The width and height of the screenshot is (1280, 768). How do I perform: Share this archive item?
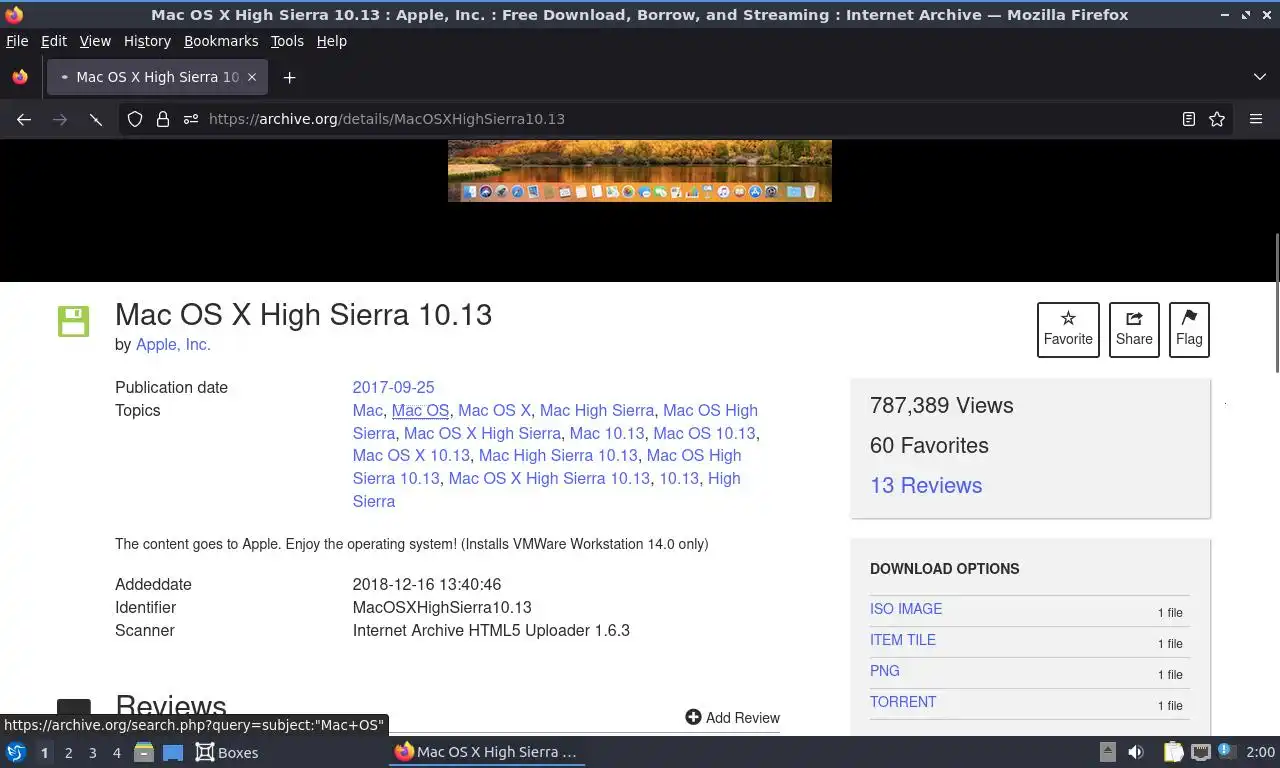click(1134, 329)
